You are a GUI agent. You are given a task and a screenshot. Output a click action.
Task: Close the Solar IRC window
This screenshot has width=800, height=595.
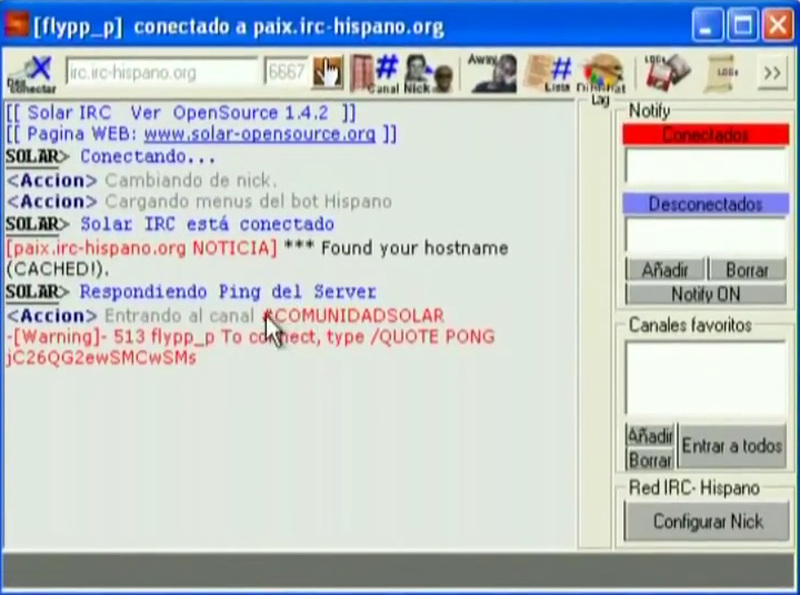(x=778, y=24)
